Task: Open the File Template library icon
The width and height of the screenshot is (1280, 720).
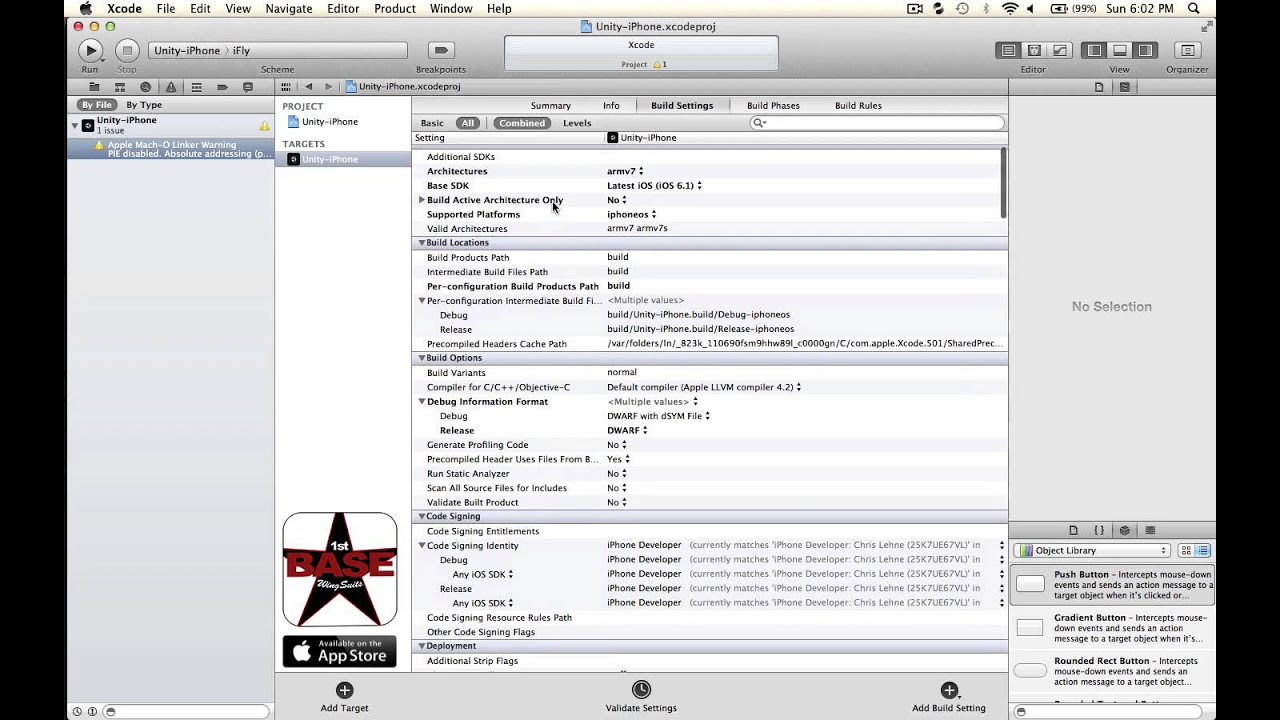Action: [x=1074, y=530]
